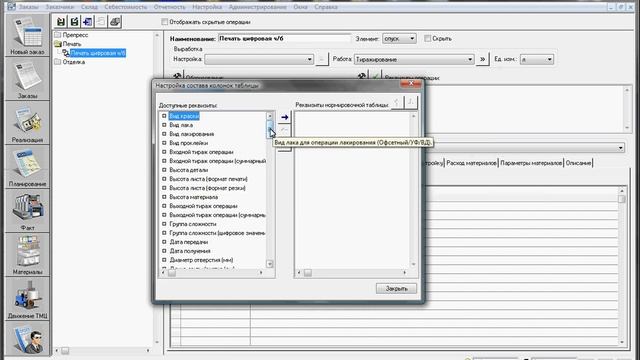
Task: Tick the box beside Вид проклейки
Action: pos(164,143)
